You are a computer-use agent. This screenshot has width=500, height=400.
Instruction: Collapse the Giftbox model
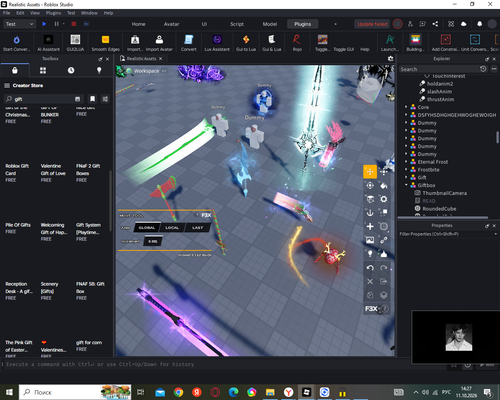[x=406, y=185]
